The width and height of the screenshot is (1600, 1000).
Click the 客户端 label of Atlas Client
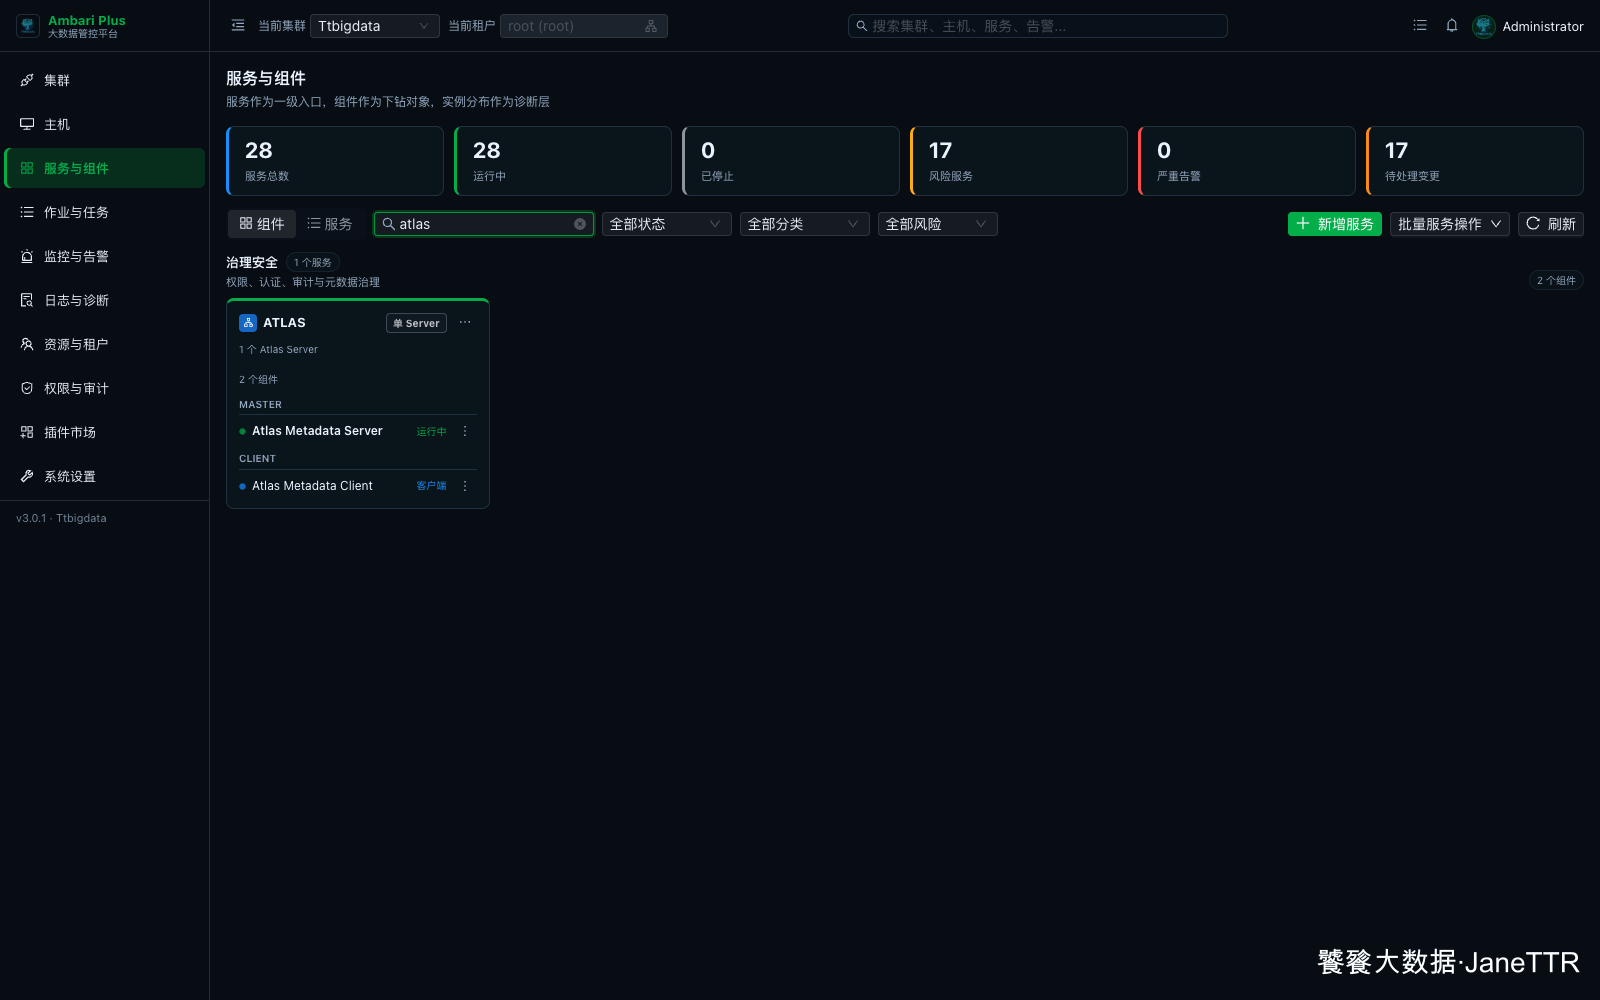[432, 486]
